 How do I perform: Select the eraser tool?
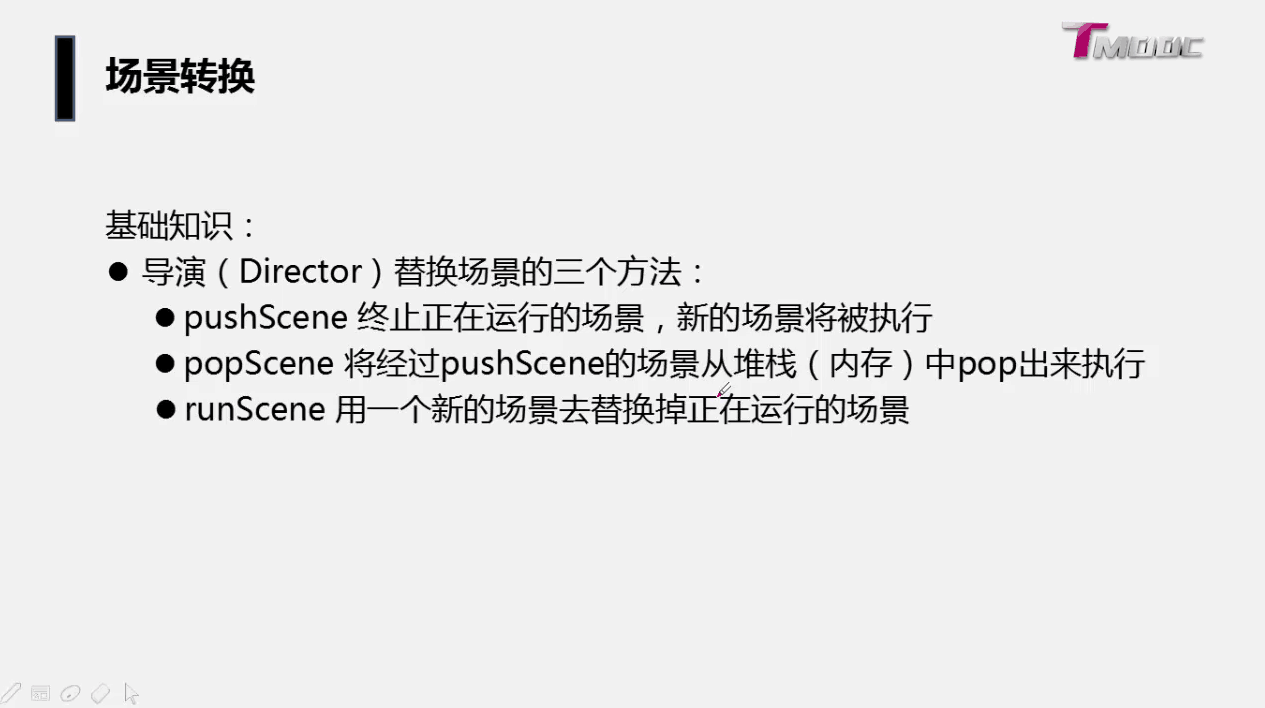(x=100, y=692)
